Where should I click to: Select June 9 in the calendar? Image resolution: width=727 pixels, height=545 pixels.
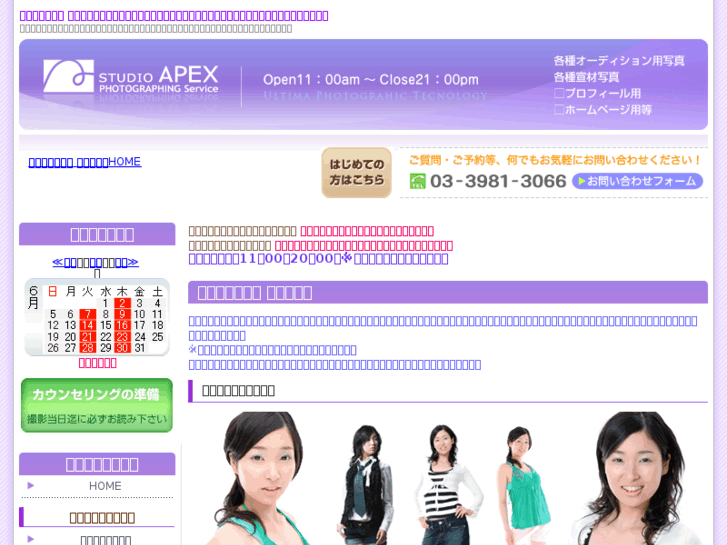(122, 314)
